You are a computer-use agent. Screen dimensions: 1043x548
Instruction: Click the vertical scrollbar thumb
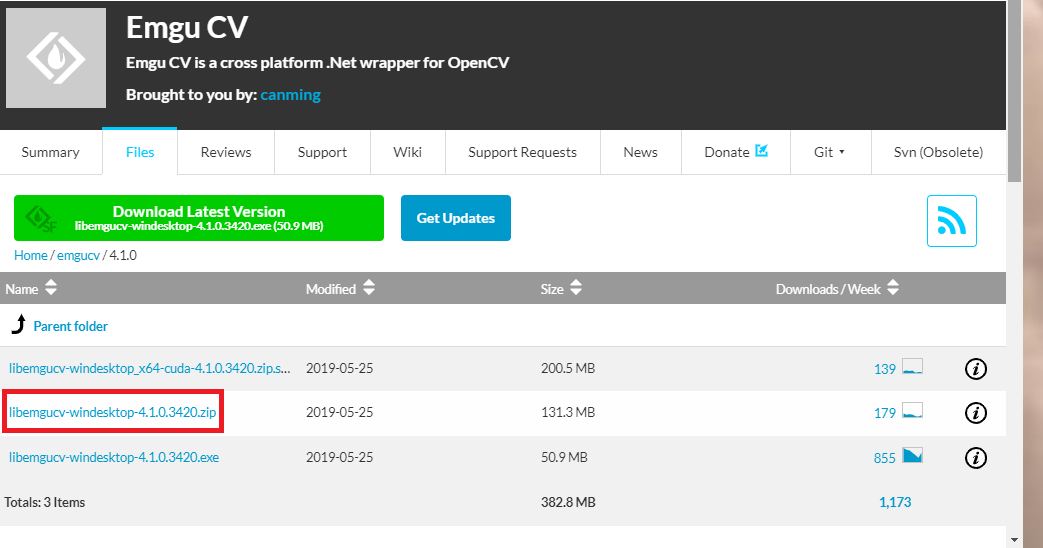click(x=1014, y=92)
